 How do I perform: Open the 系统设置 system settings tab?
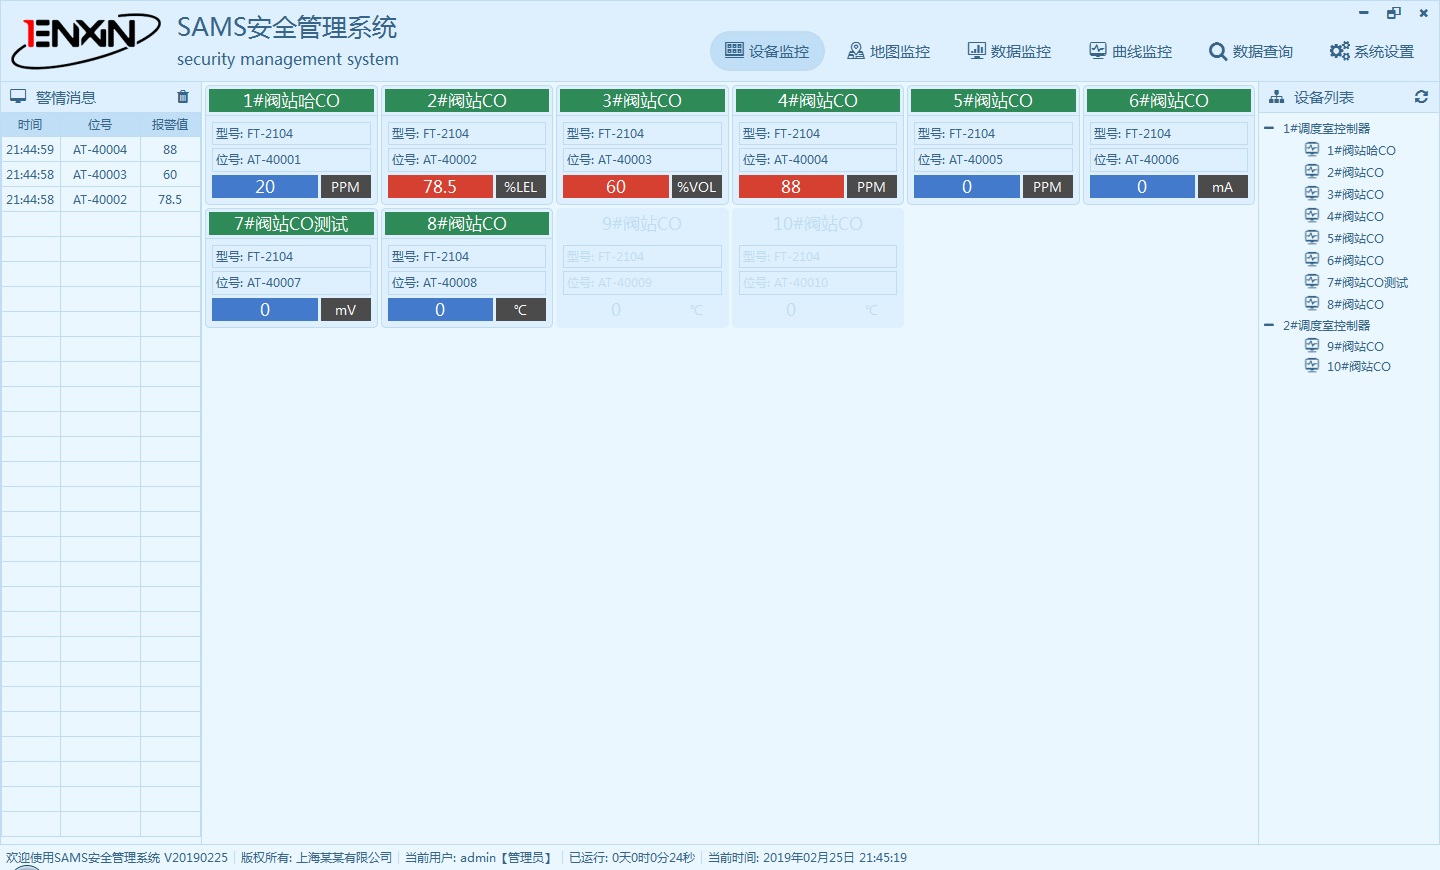point(1371,51)
